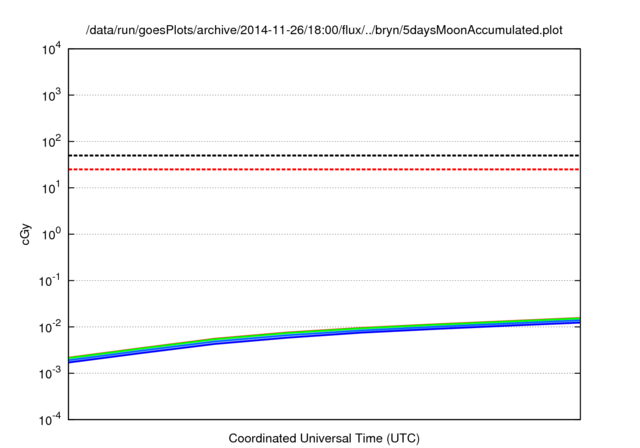Select the cGy y-axis label
640x448 pixels.
point(25,234)
